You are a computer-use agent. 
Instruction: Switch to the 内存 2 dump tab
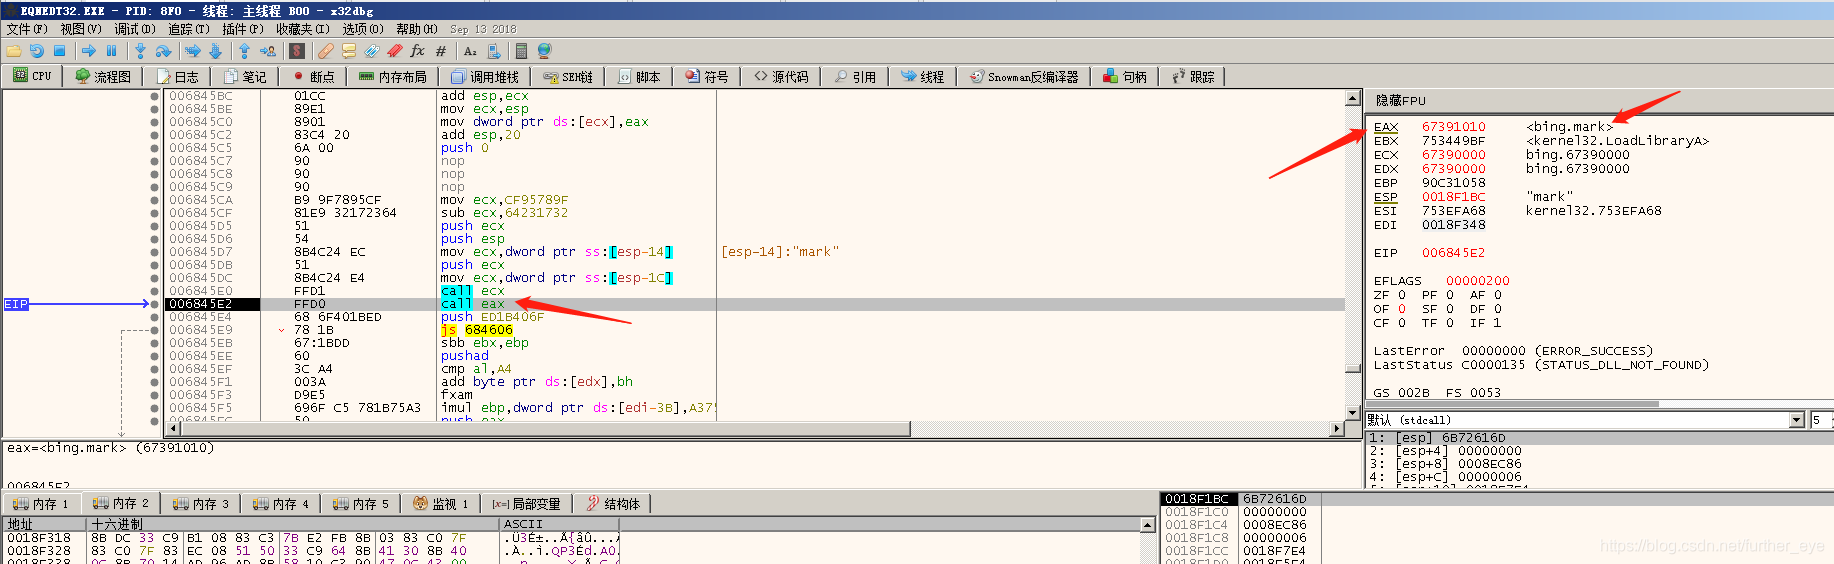[x=121, y=504]
